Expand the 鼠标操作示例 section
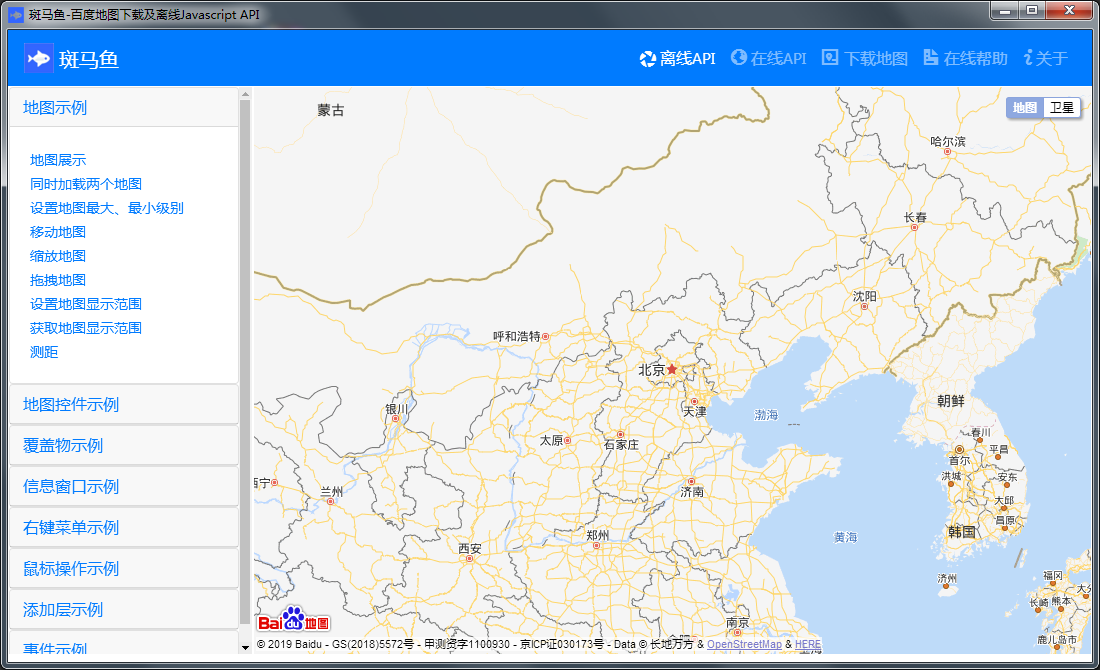 coord(124,568)
